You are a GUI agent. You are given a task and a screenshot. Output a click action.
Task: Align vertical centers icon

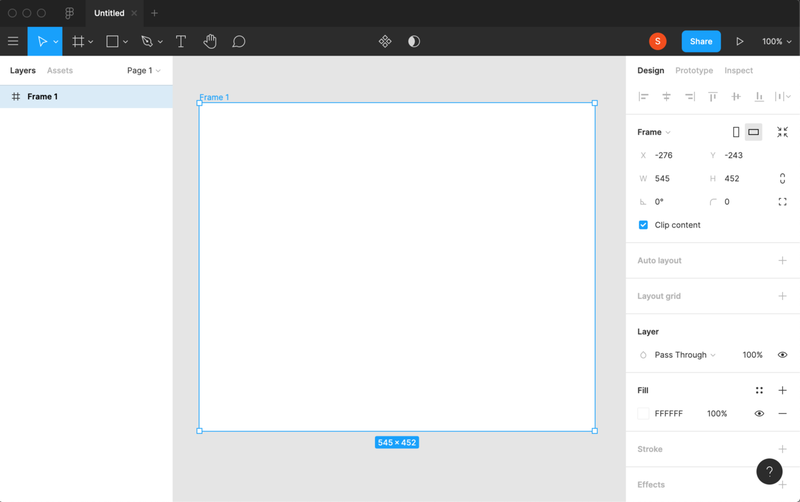736,96
